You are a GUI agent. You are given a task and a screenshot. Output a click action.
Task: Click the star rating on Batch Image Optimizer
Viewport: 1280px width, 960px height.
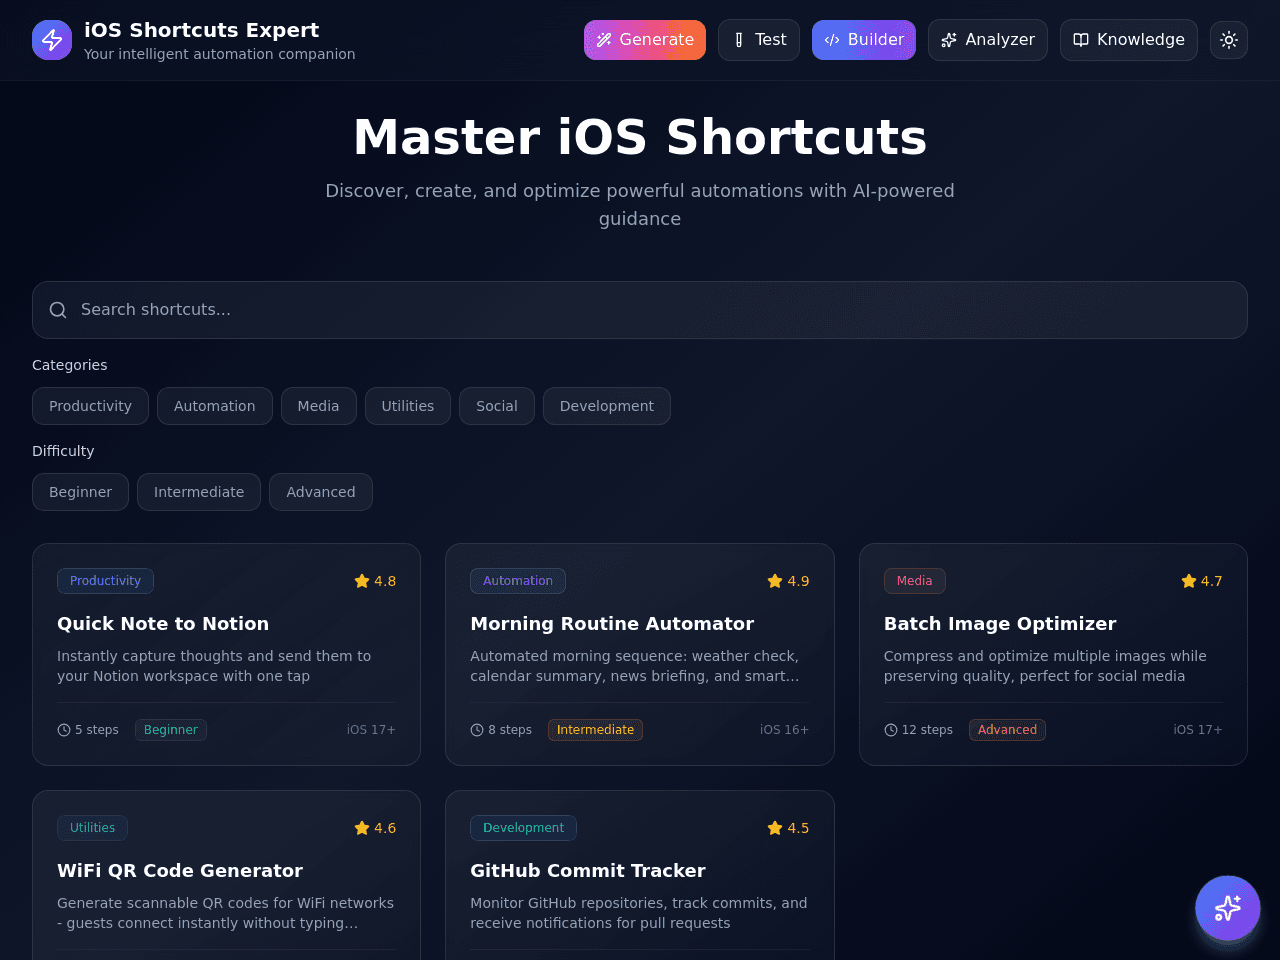tap(1201, 581)
